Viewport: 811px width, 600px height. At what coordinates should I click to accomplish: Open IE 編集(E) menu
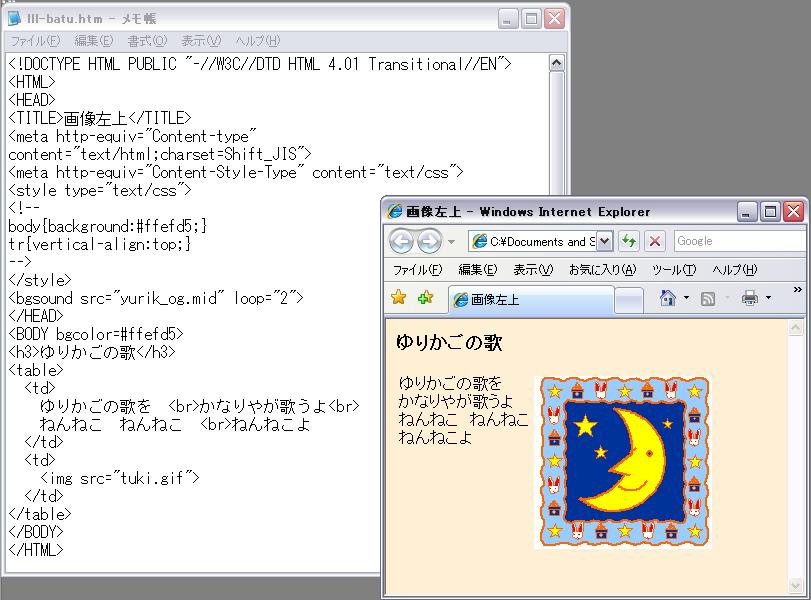[x=477, y=269]
